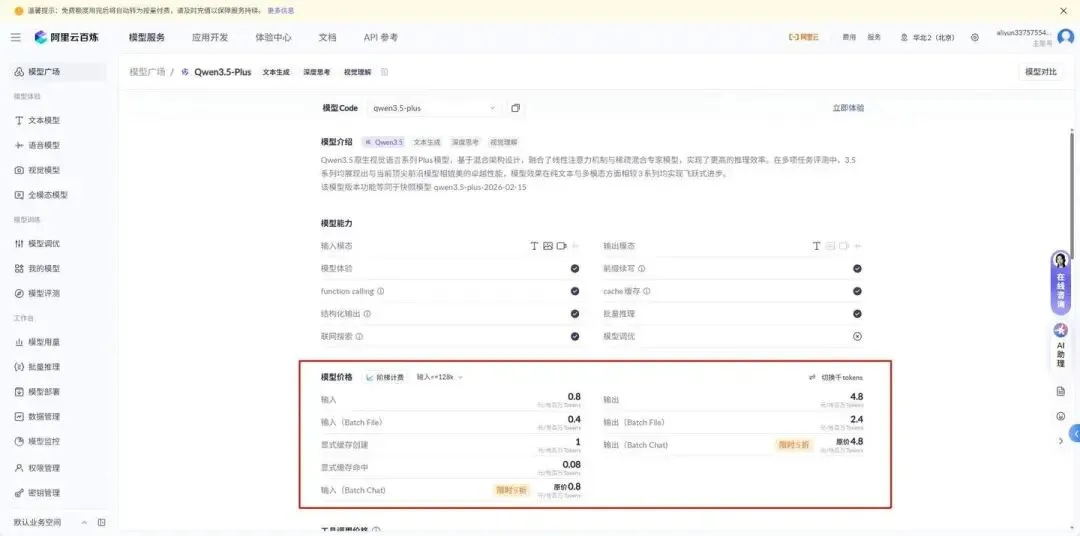Viewport: 1080px width, 536px height.
Task: Click 切换千 tokens unit switch
Action: coord(842,378)
